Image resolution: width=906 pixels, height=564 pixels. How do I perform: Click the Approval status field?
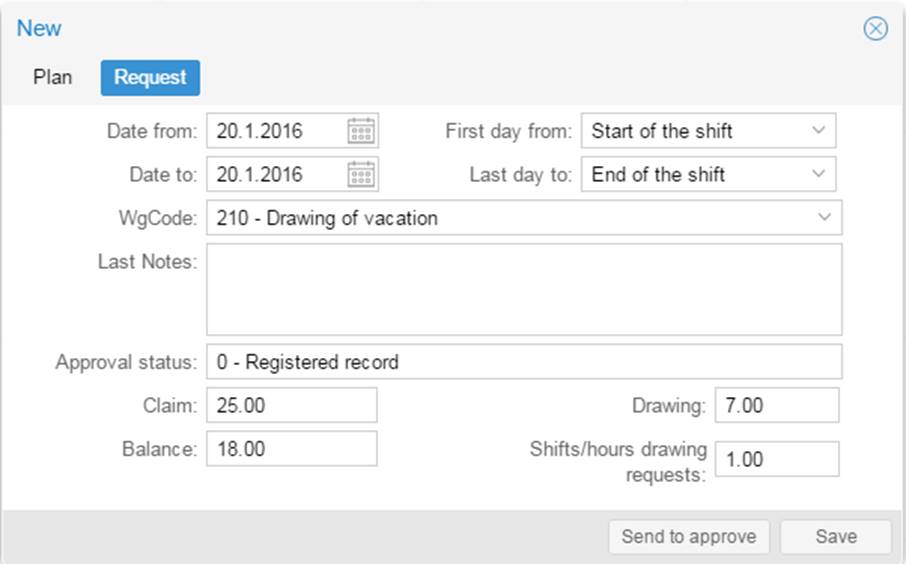point(524,362)
